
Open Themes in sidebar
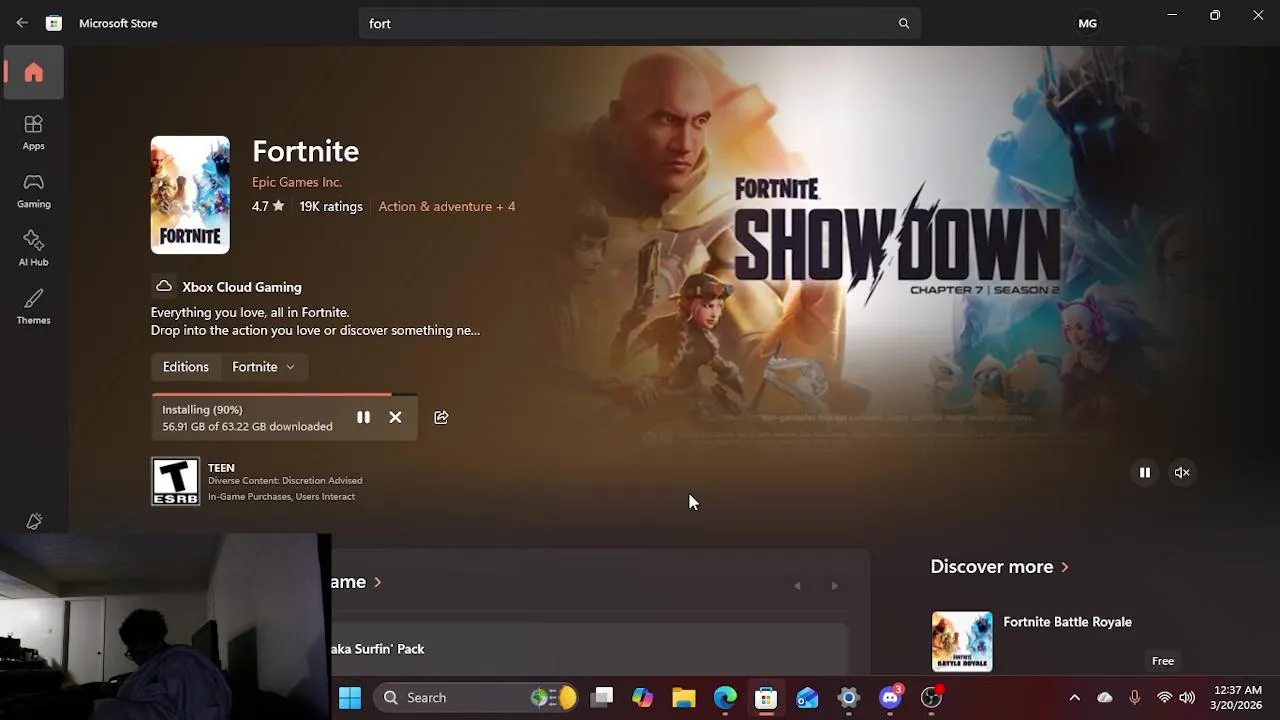point(34,306)
